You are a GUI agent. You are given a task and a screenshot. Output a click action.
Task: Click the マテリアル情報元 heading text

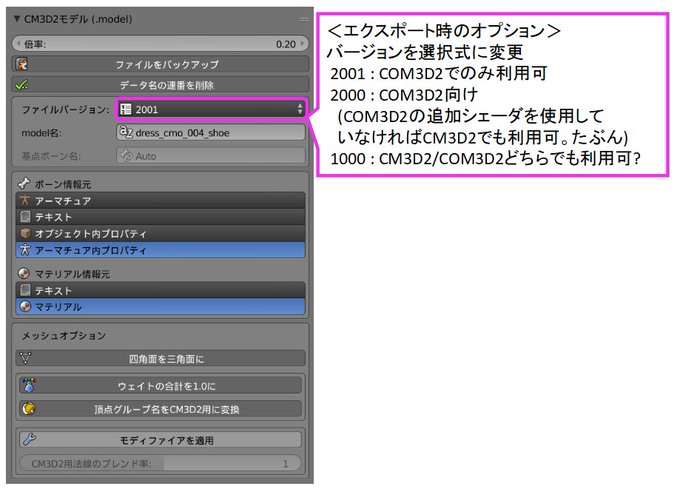[x=72, y=274]
